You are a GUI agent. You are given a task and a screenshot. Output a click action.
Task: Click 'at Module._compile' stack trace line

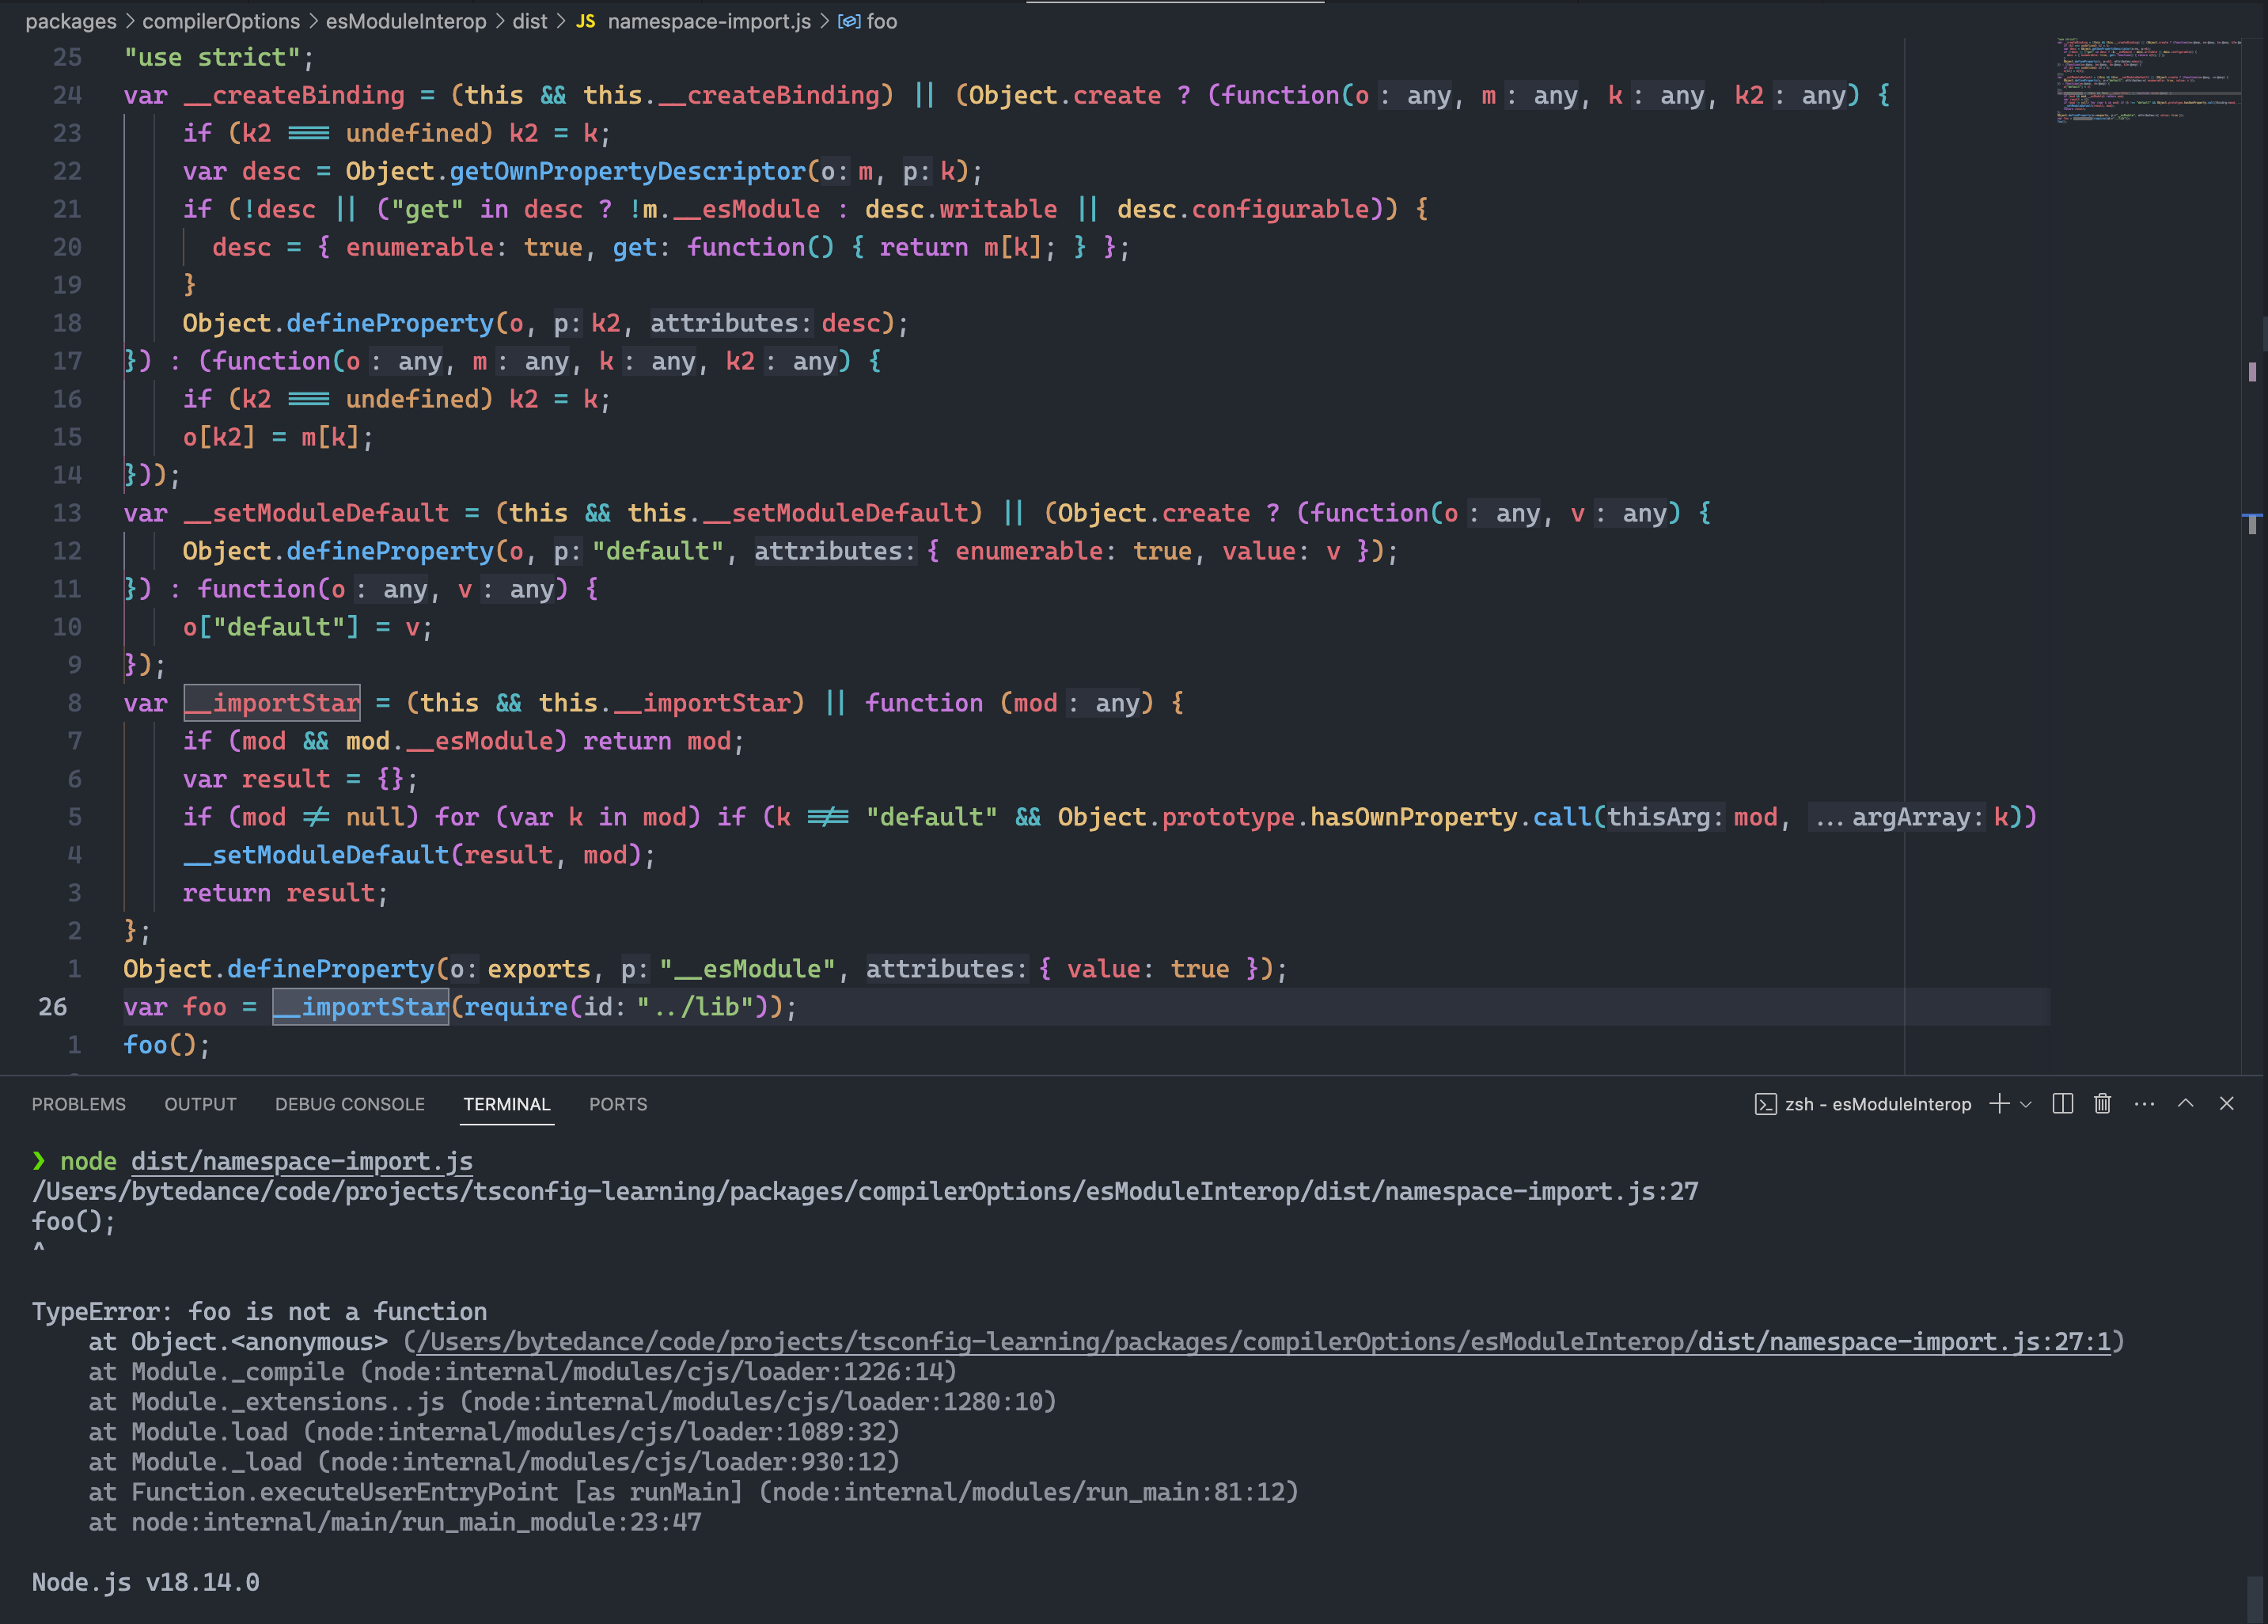pos(523,1371)
